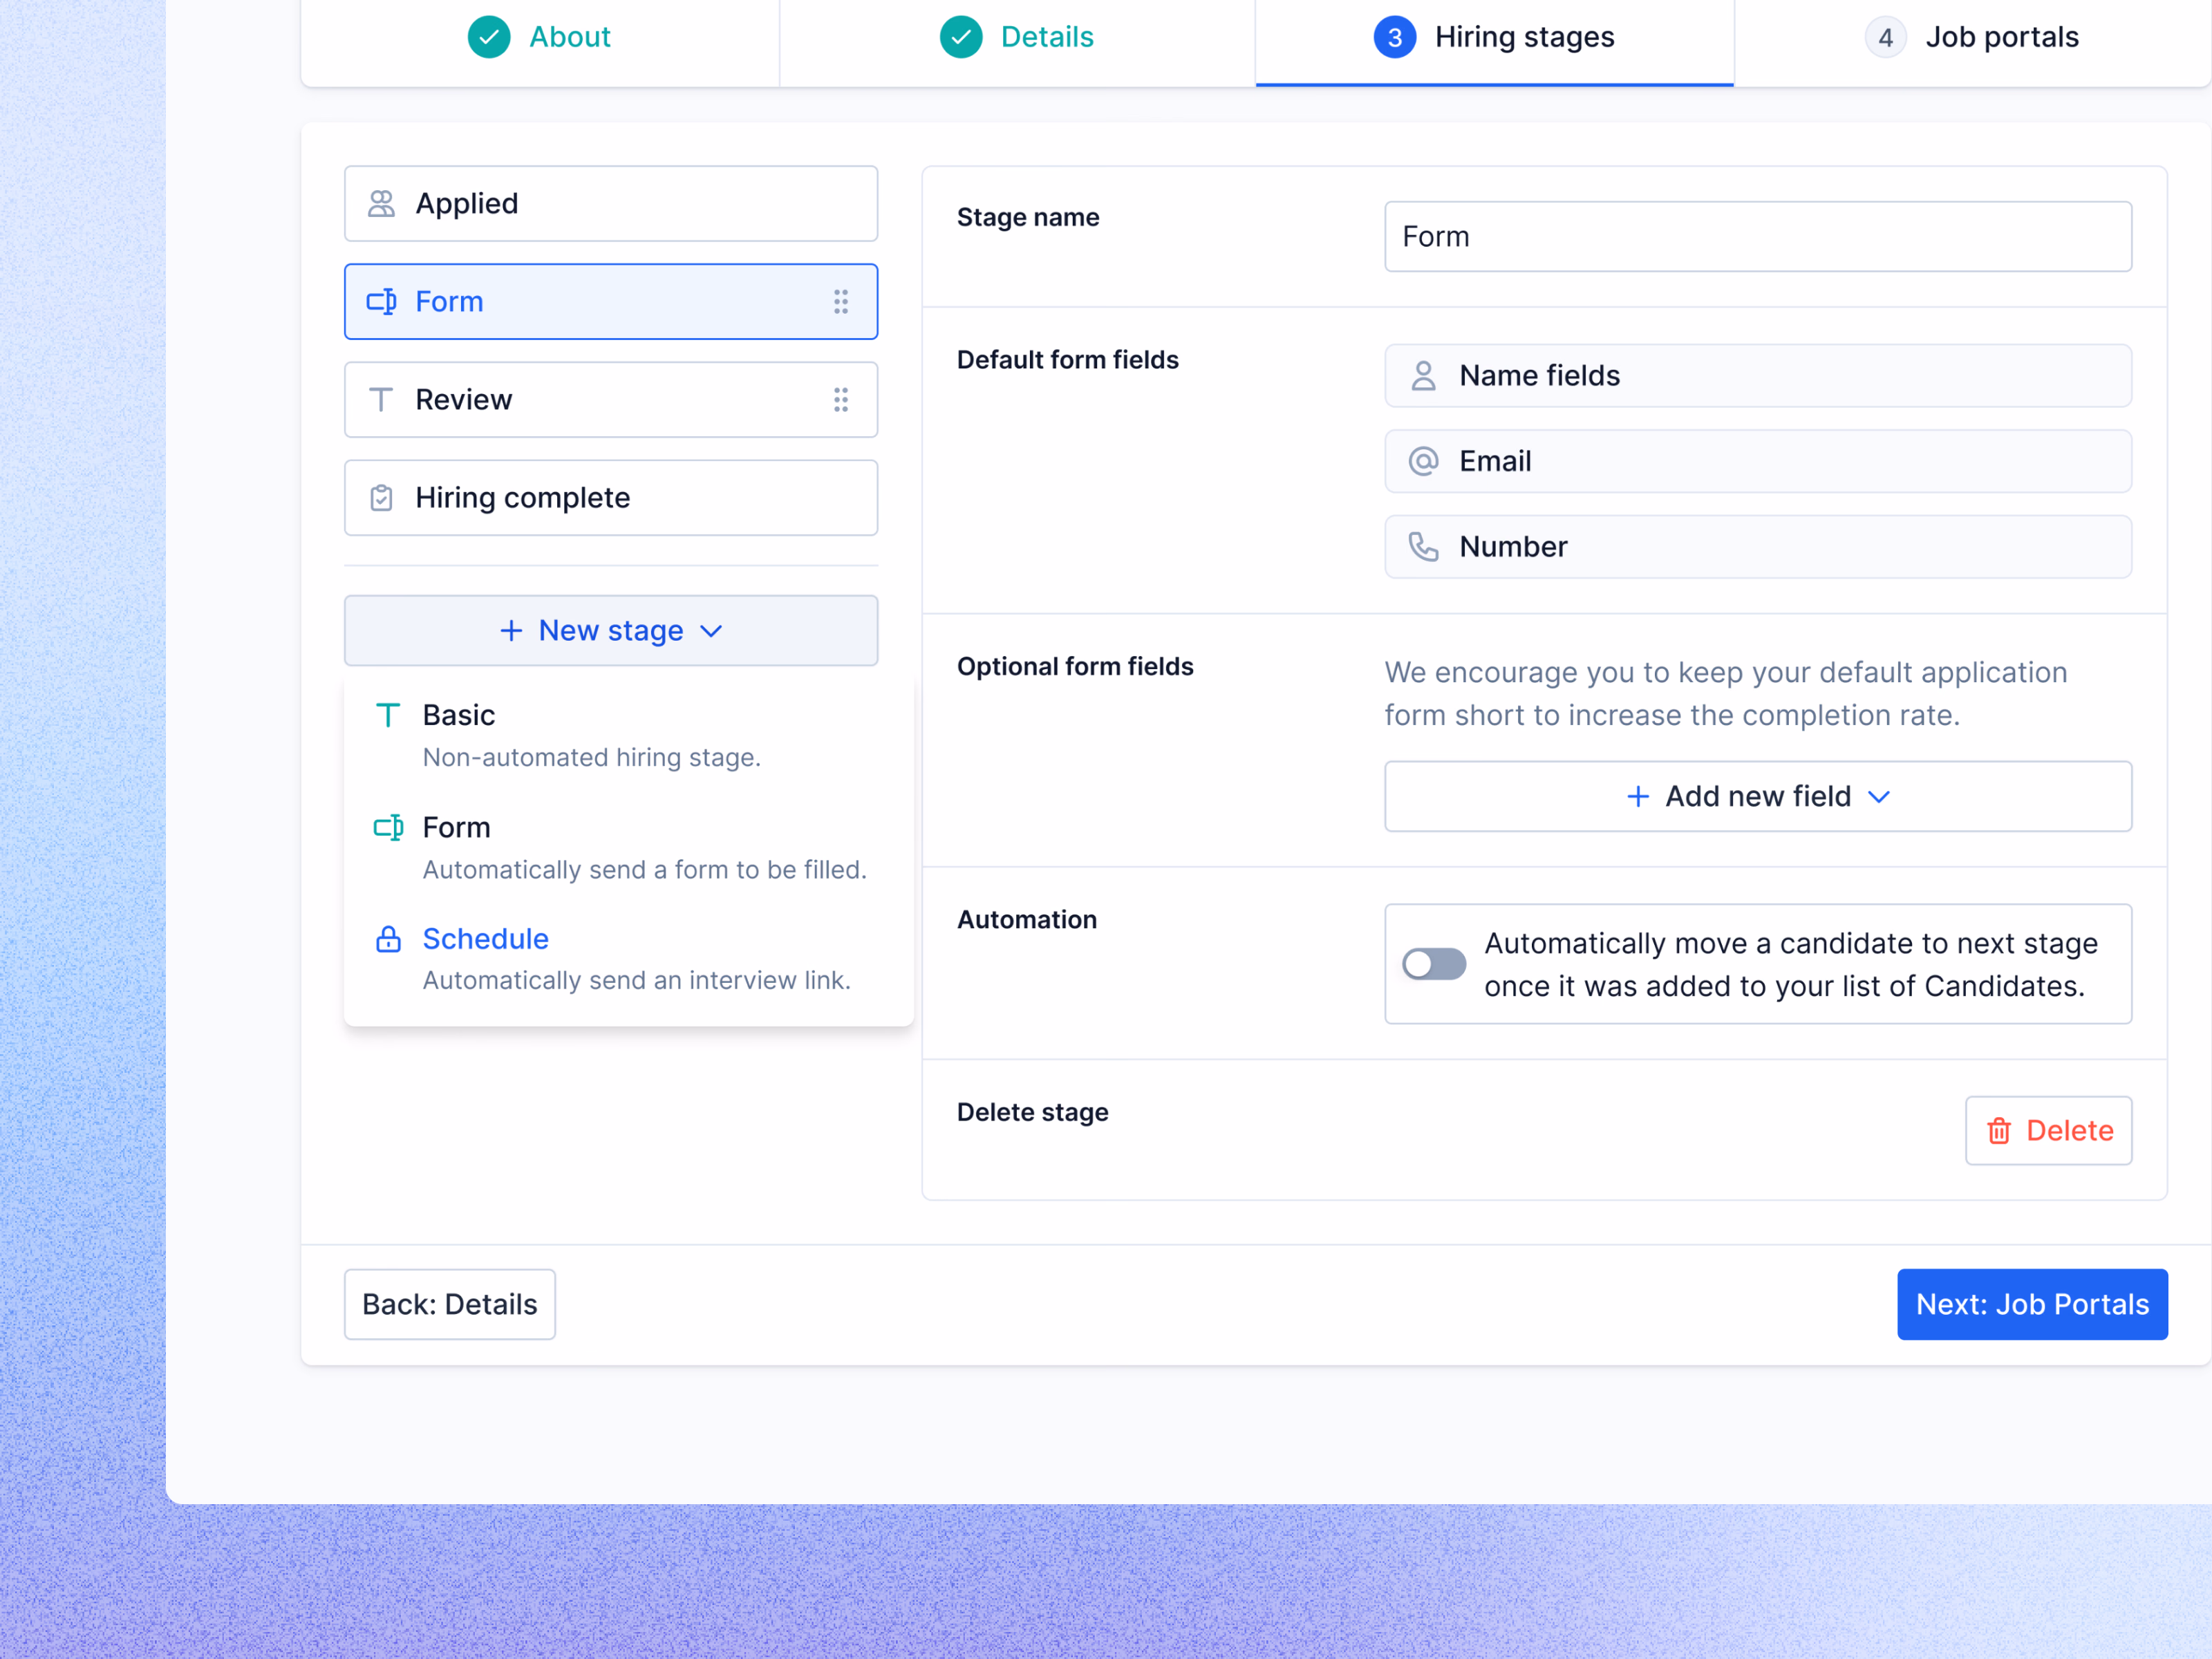Click the @ icon beside Email
The width and height of the screenshot is (2212, 1659).
[1423, 461]
